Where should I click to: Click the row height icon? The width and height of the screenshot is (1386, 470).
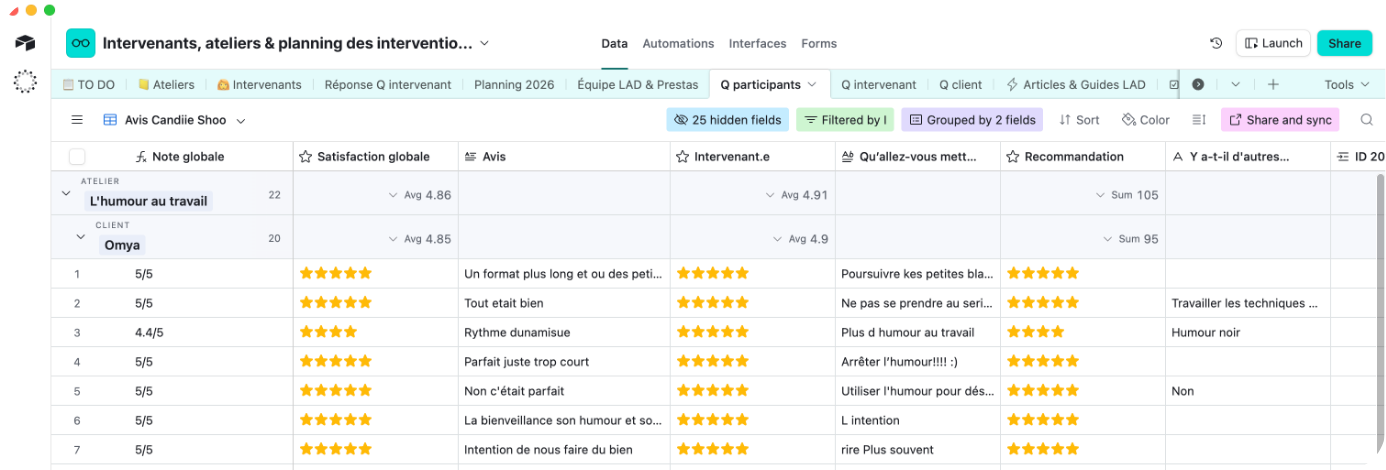pos(1199,120)
